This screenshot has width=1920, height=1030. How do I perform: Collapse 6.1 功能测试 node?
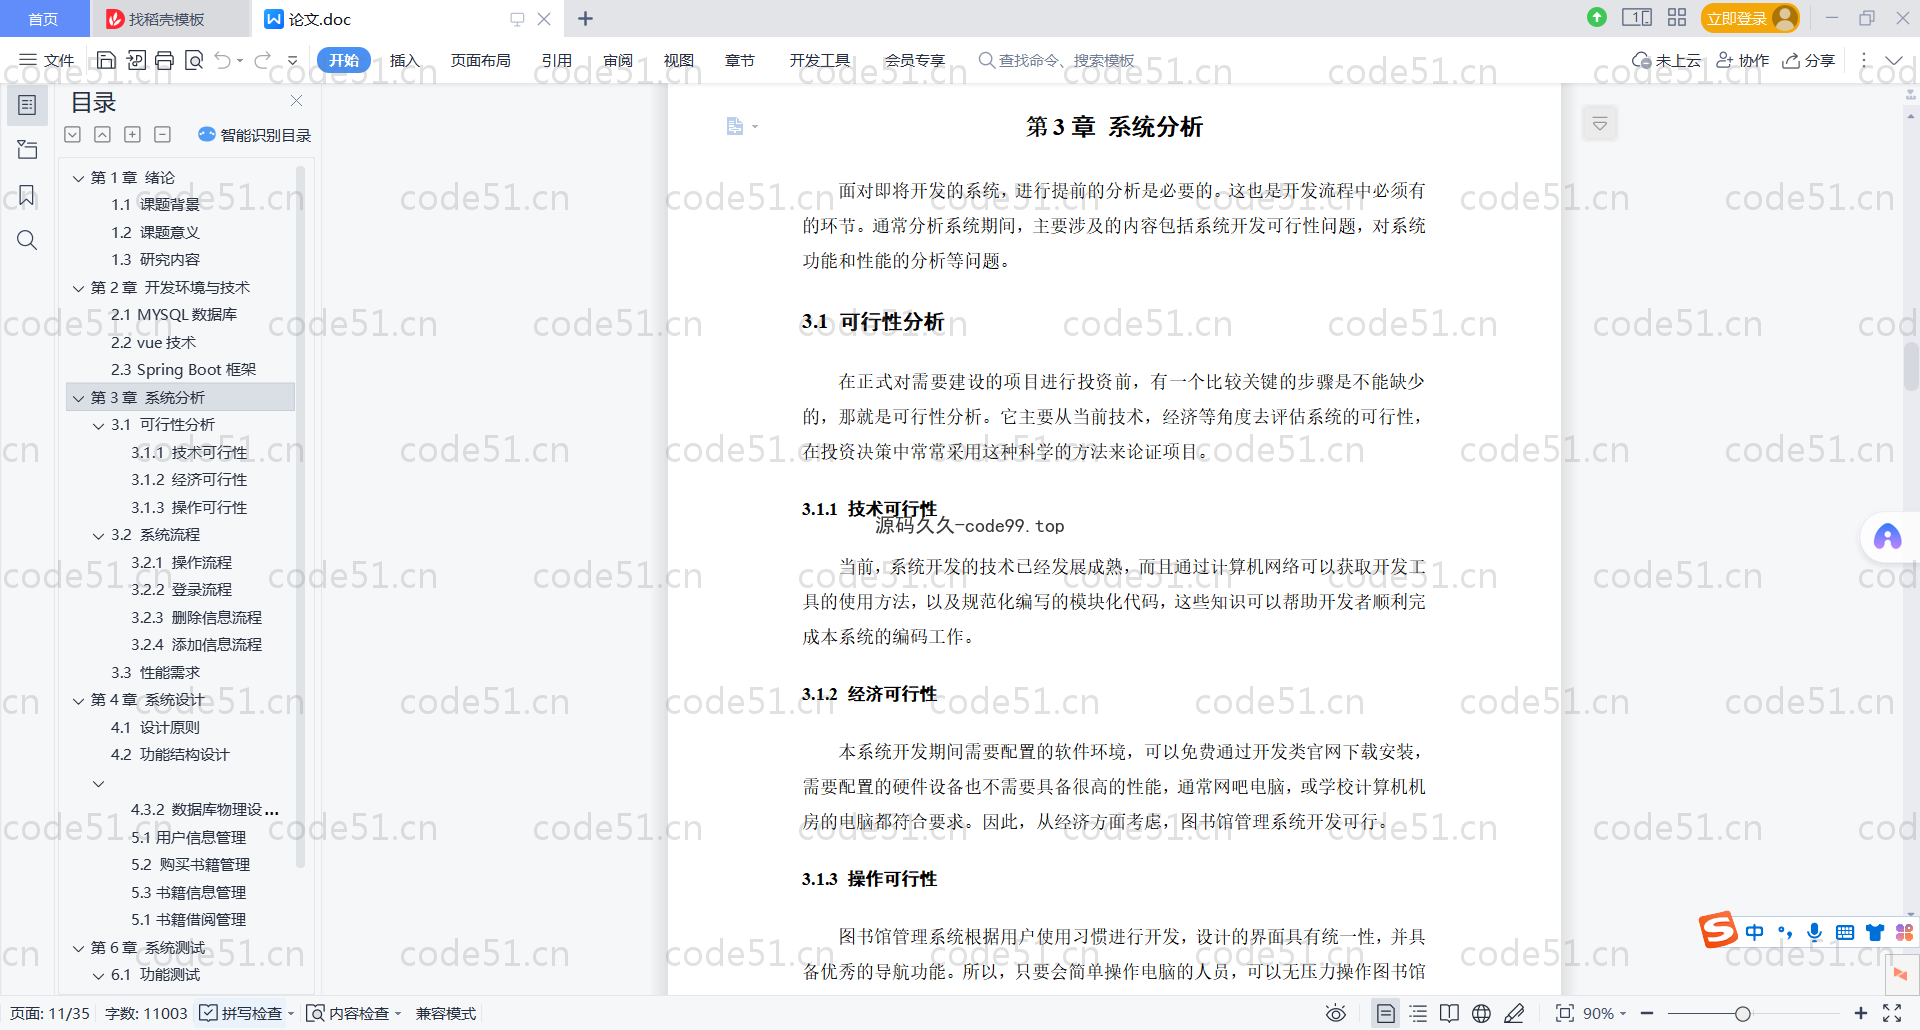click(98, 975)
